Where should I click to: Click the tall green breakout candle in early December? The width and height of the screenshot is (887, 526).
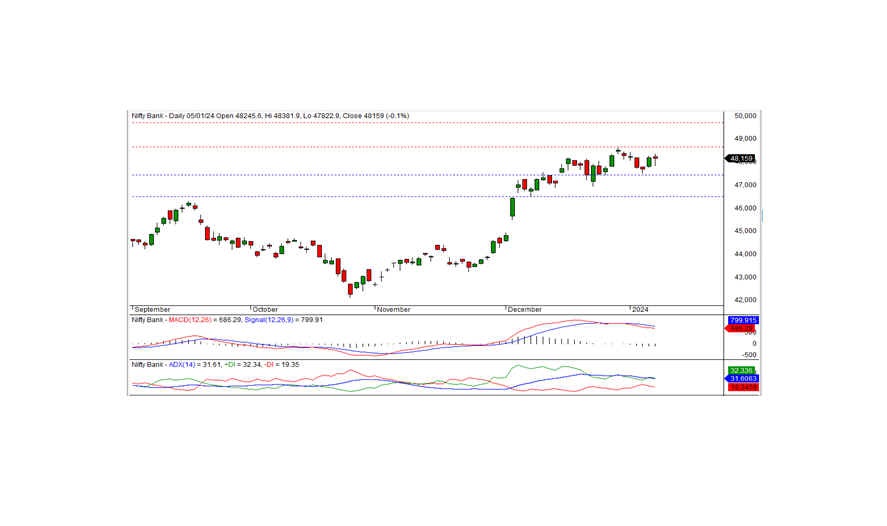[x=513, y=208]
